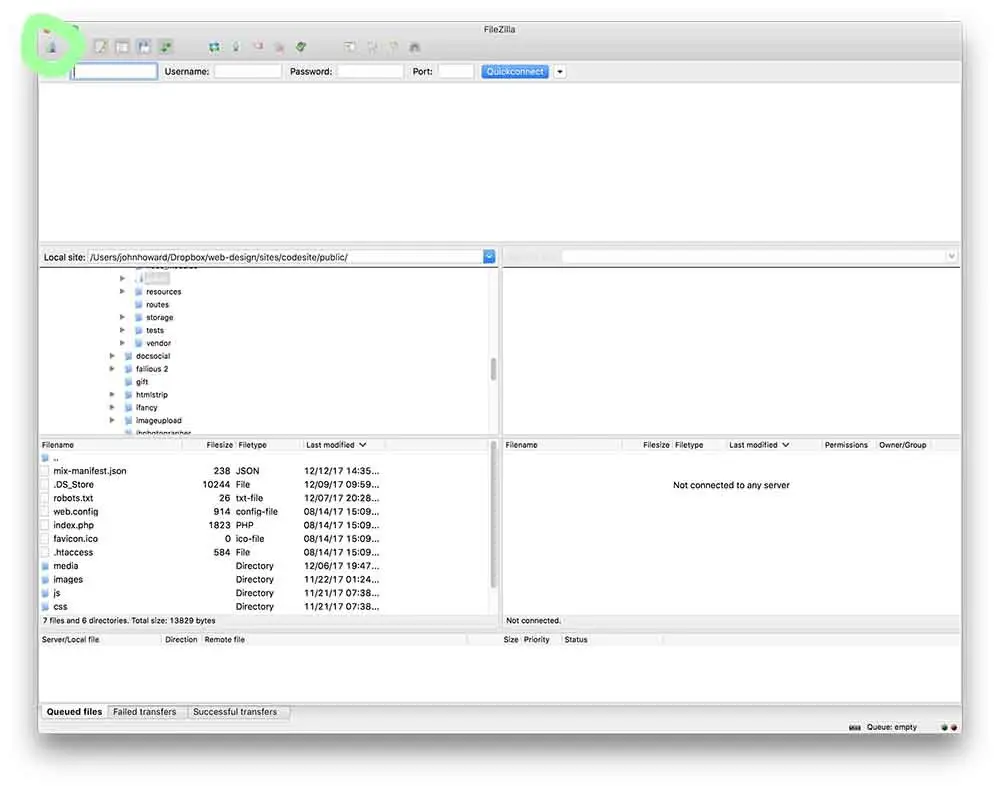Click the Quickconnect button
The height and width of the screenshot is (788, 1000).
[515, 71]
